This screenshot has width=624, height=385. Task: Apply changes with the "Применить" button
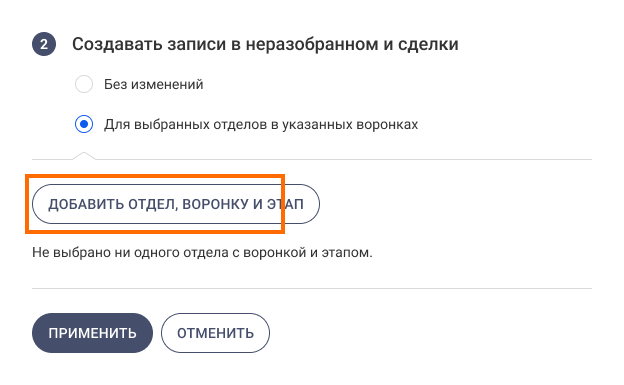92,333
